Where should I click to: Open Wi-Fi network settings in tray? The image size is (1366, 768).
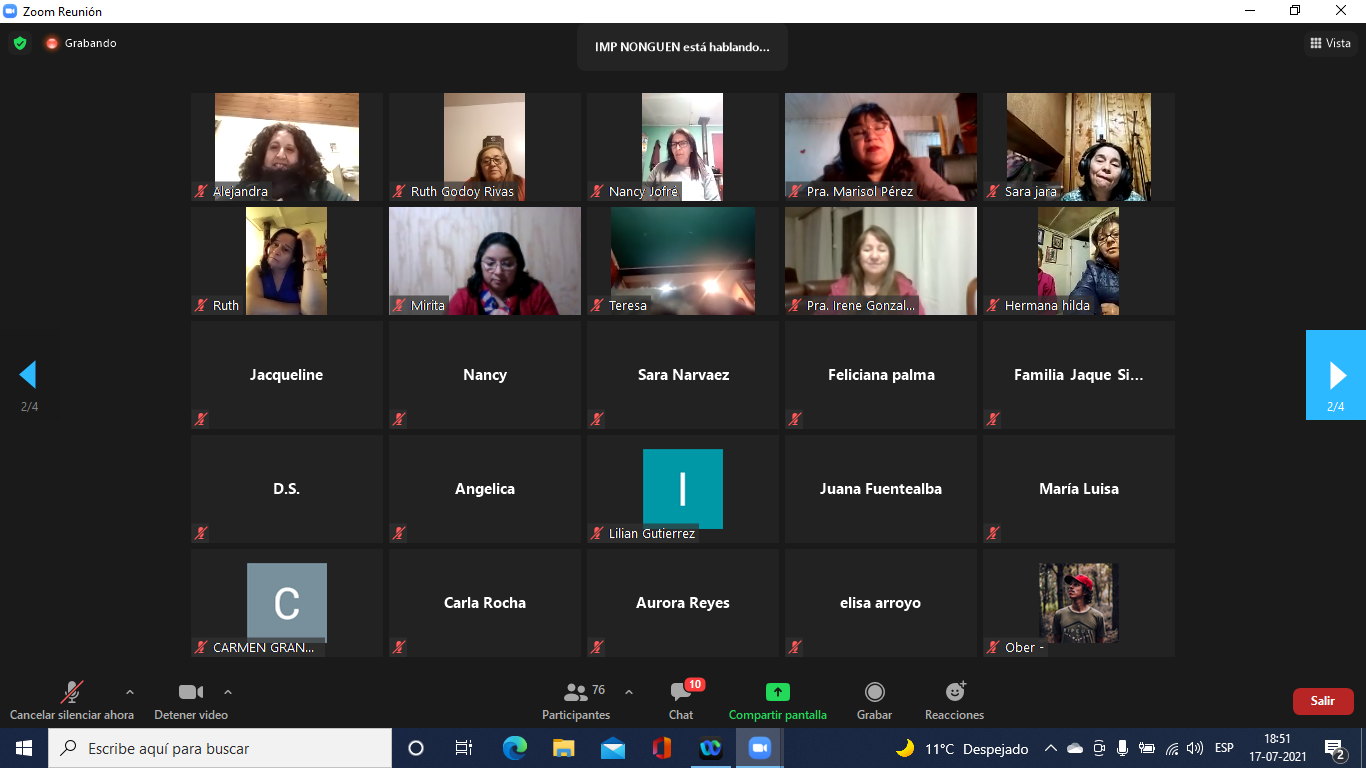click(x=1171, y=748)
